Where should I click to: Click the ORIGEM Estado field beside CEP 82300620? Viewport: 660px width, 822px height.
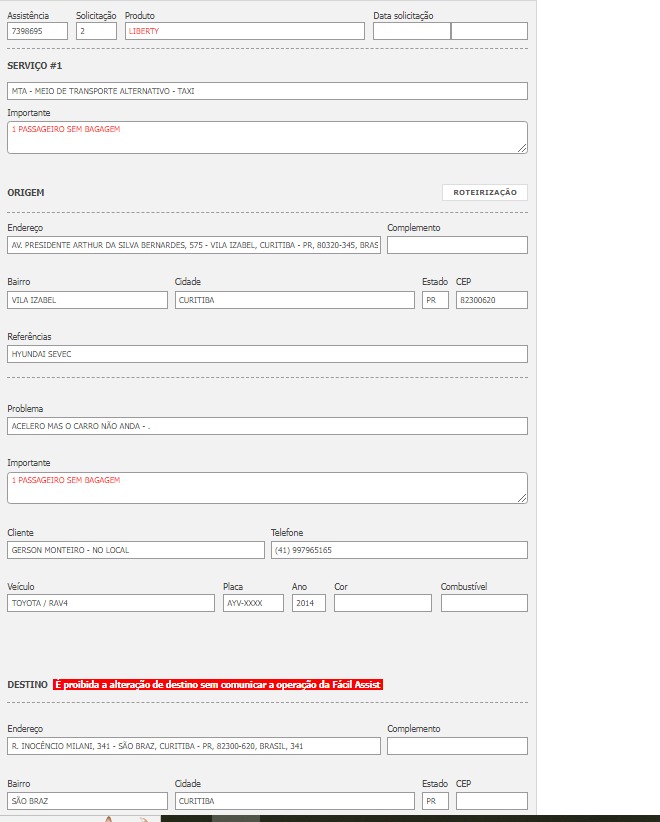[435, 300]
